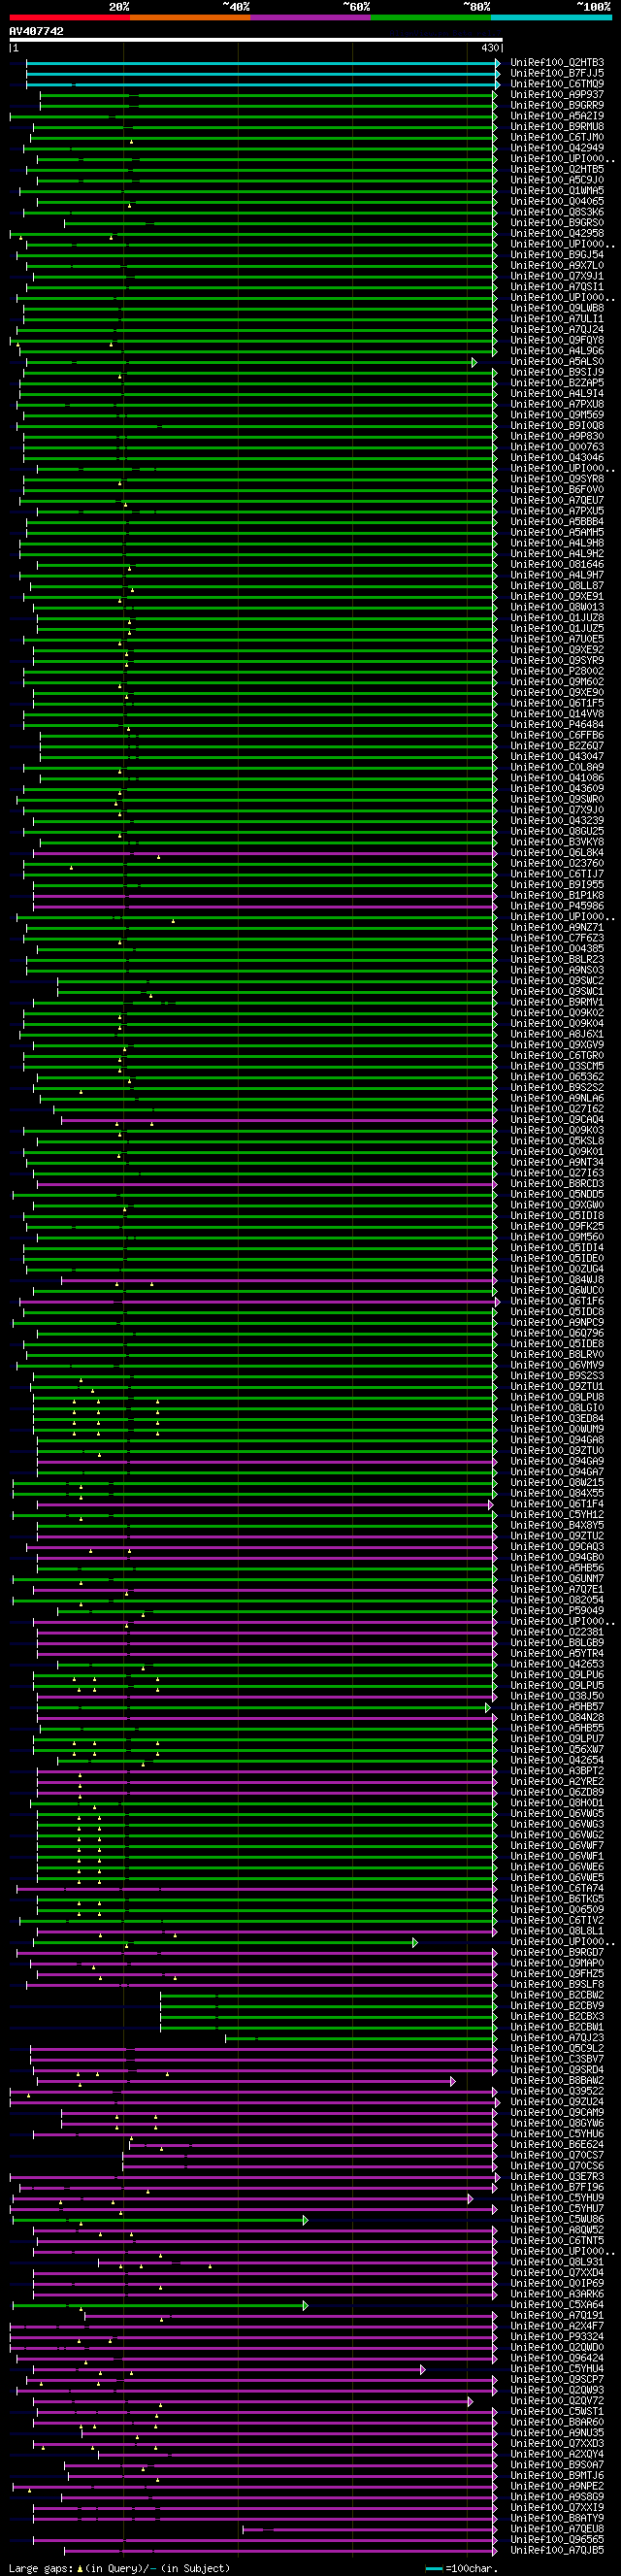
Task: Click the UniRef100_Q9CAQ3 label
Action: point(557,1547)
